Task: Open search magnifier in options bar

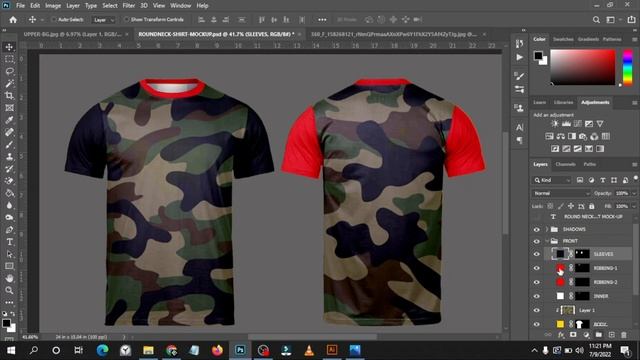Action: click(596, 20)
